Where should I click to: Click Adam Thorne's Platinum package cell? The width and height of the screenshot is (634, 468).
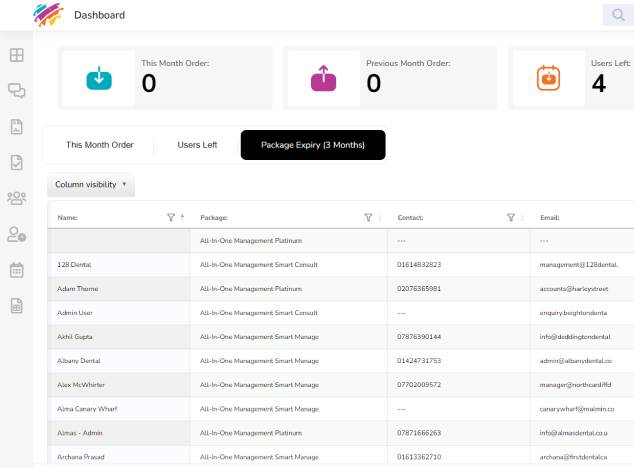251,288
